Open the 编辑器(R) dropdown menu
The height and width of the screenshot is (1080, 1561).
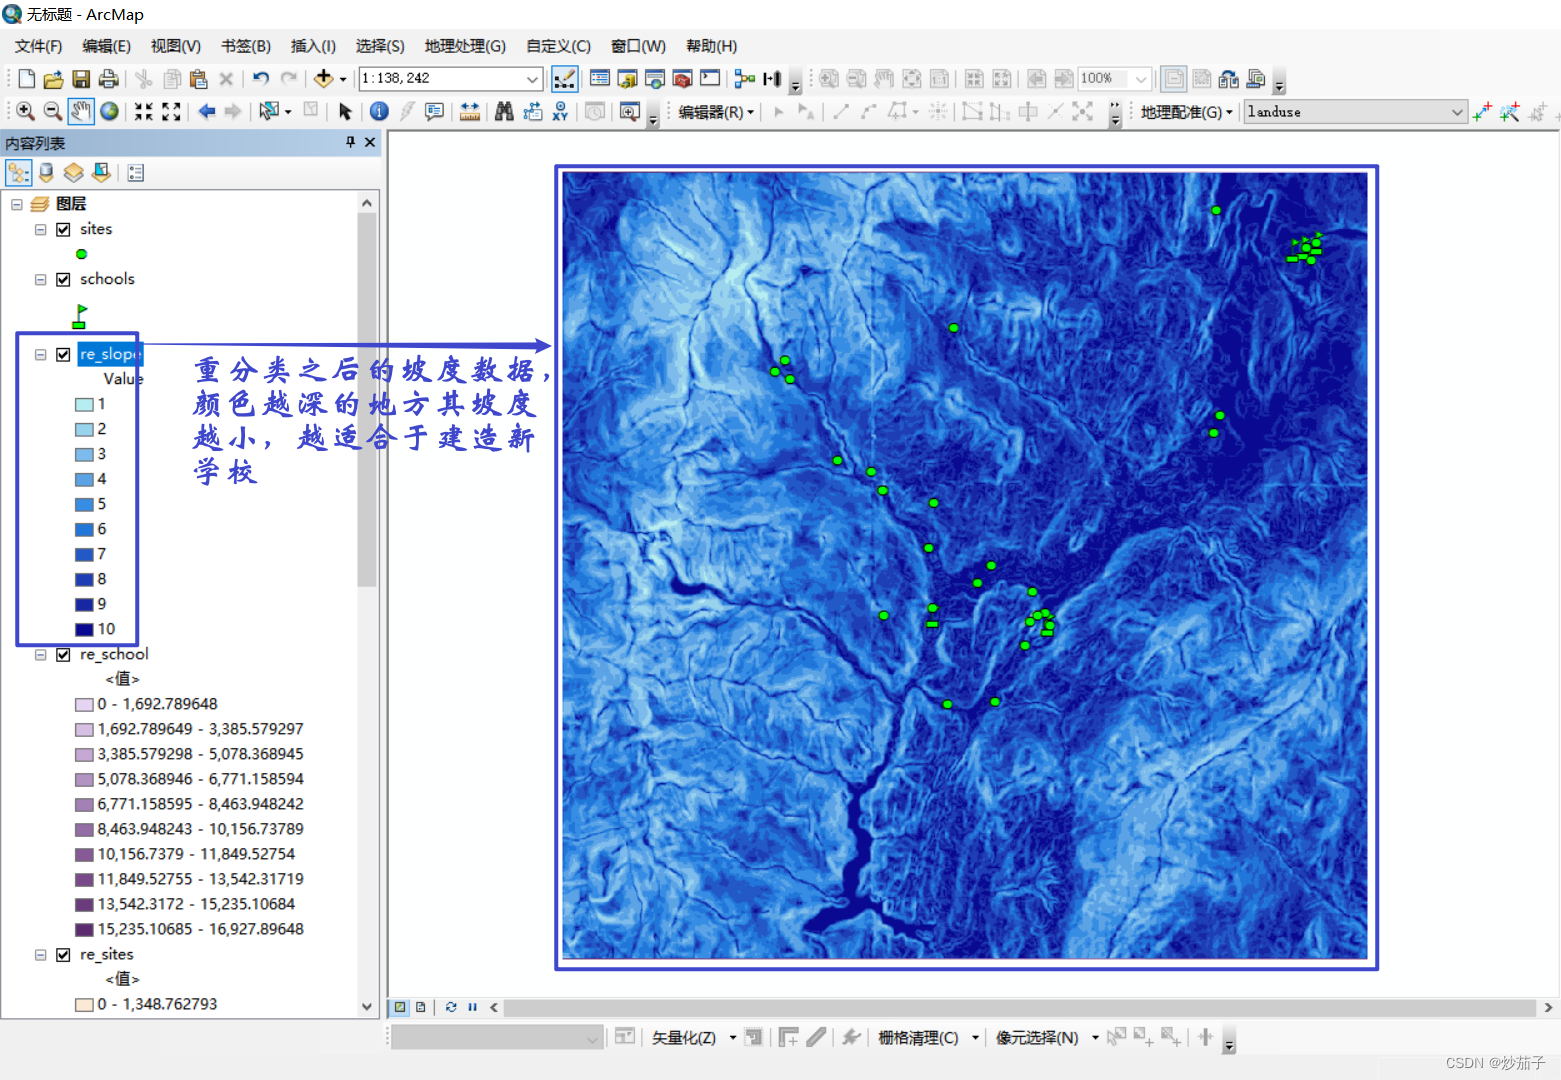716,112
